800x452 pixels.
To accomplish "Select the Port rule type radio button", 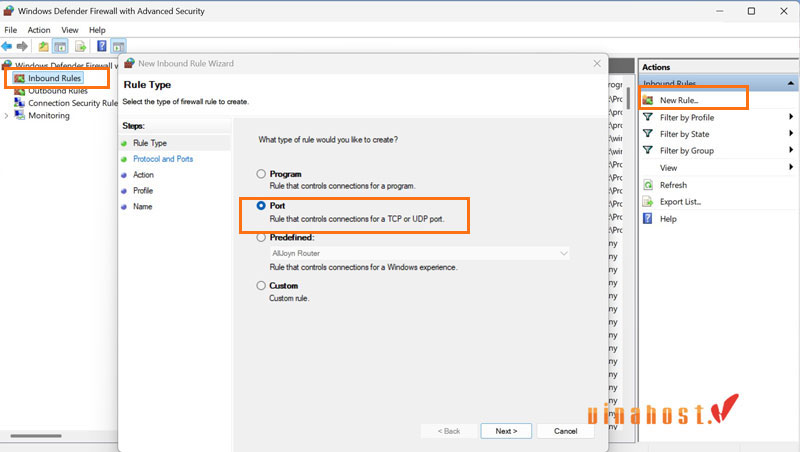I will (261, 206).
